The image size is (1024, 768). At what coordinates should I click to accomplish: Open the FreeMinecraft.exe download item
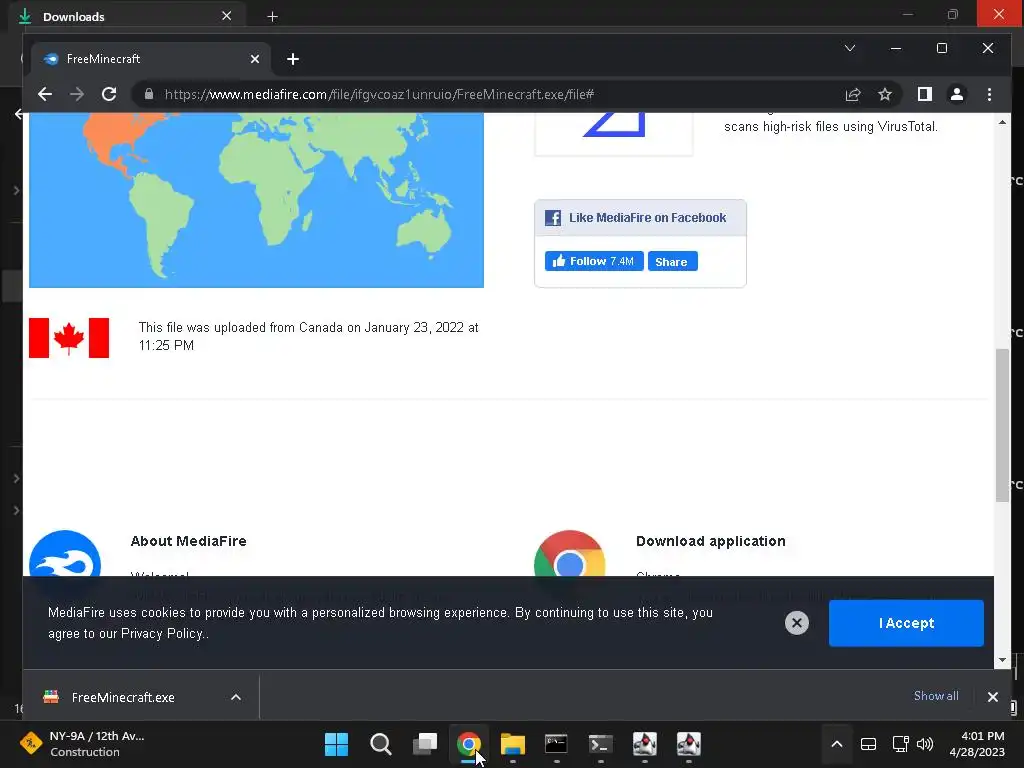(x=124, y=697)
